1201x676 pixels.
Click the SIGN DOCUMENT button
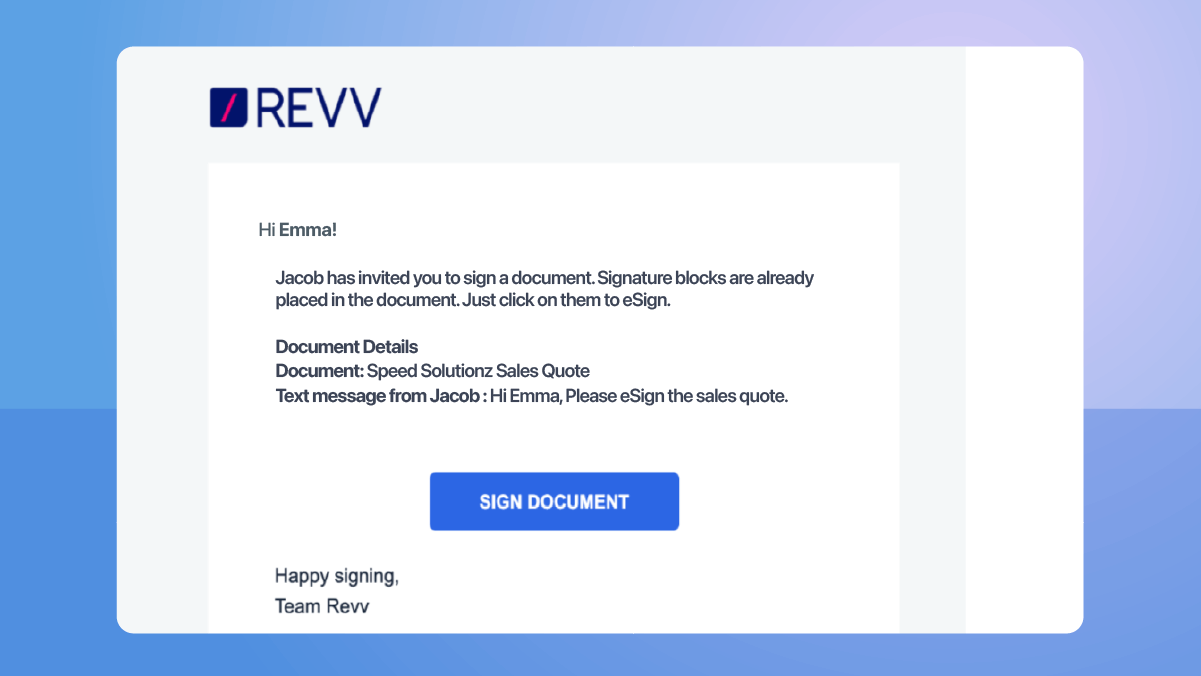coord(554,501)
